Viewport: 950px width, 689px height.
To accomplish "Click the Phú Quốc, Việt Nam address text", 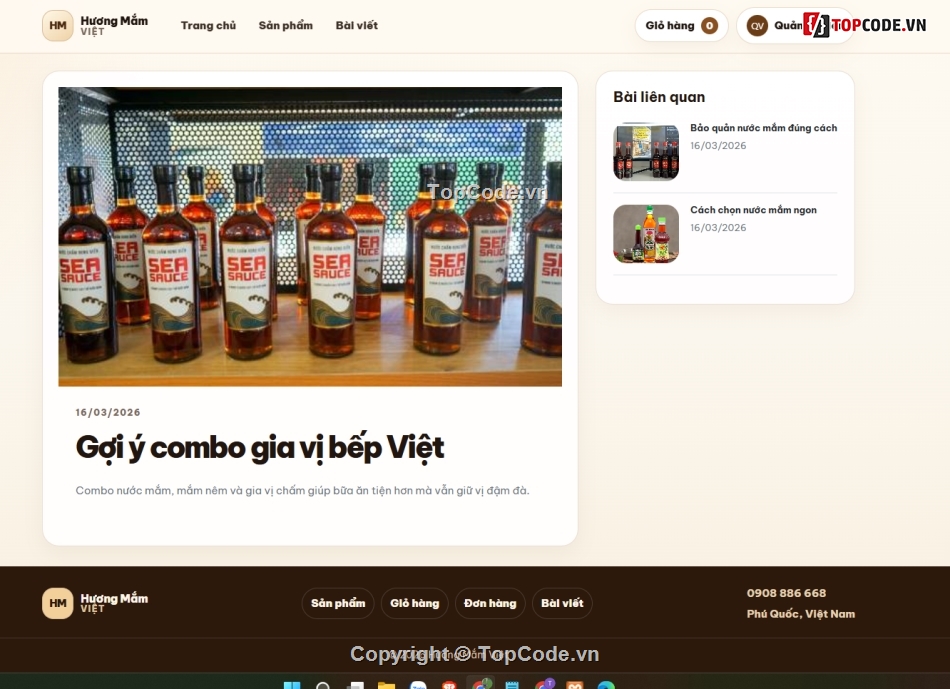I will 800,614.
